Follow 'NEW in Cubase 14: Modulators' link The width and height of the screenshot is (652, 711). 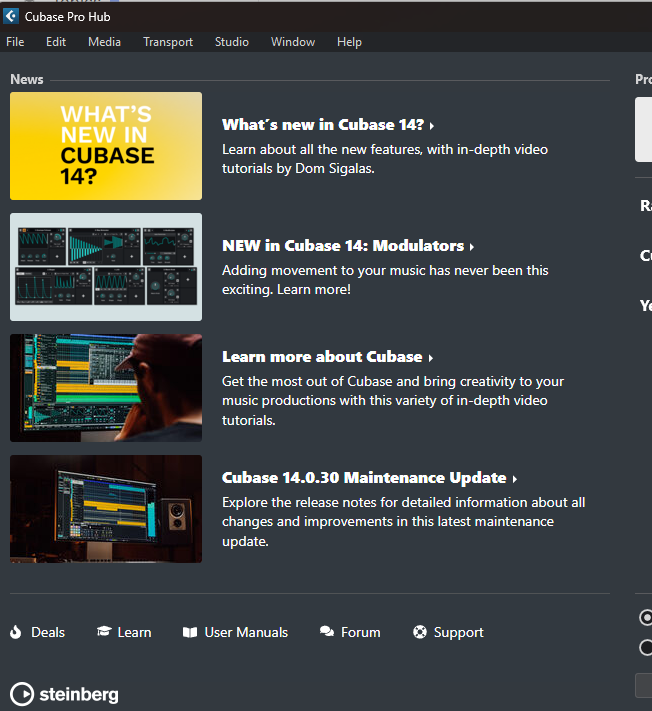click(343, 246)
